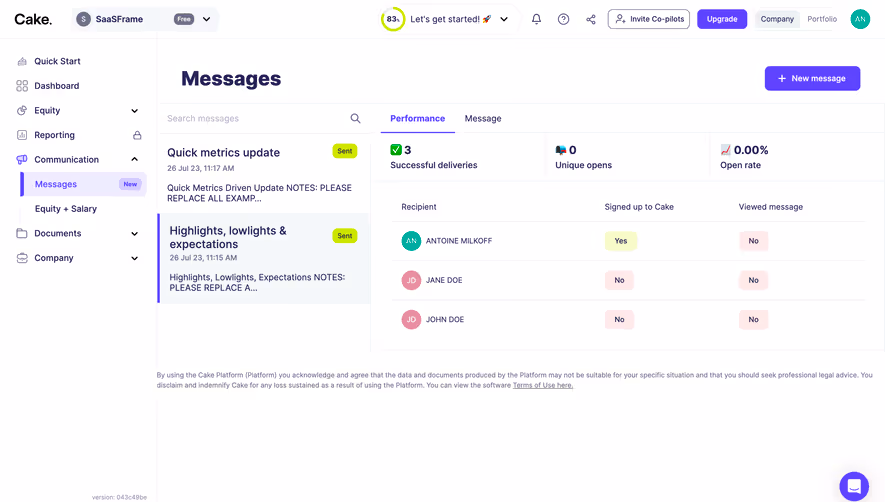Click the Upgrade button

722,19
